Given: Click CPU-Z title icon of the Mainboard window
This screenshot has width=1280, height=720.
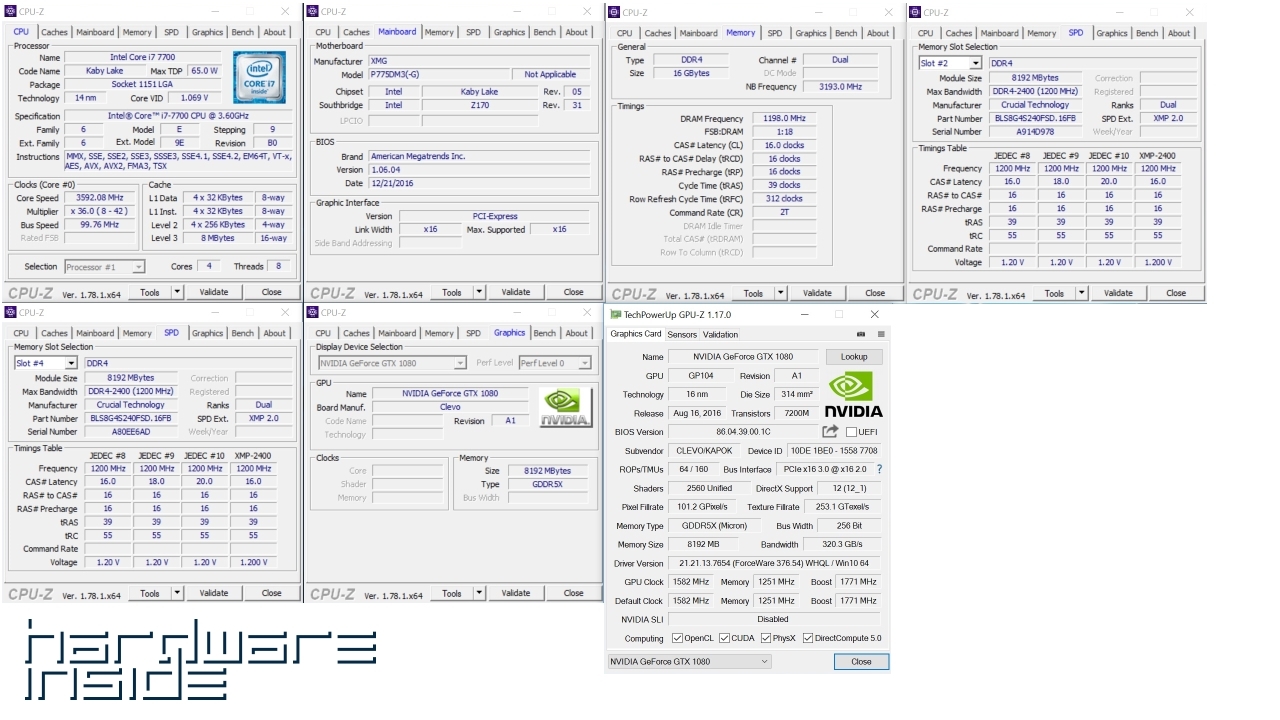Looking at the screenshot, I should [313, 12].
